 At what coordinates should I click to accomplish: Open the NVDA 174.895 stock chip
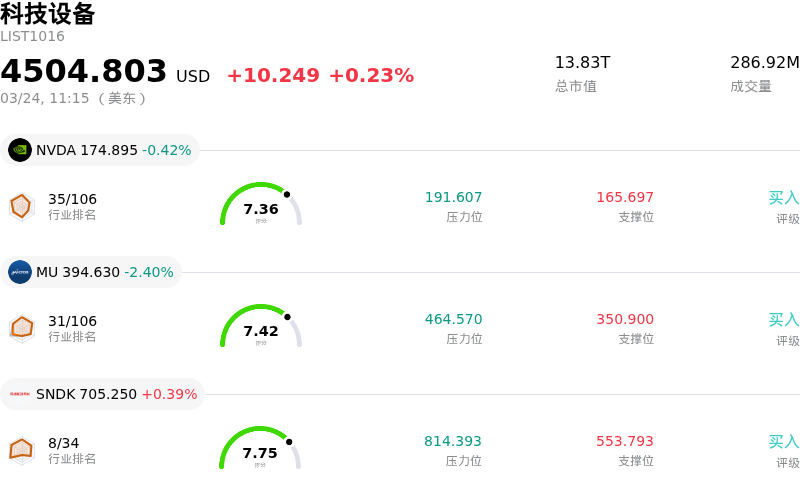pos(100,150)
